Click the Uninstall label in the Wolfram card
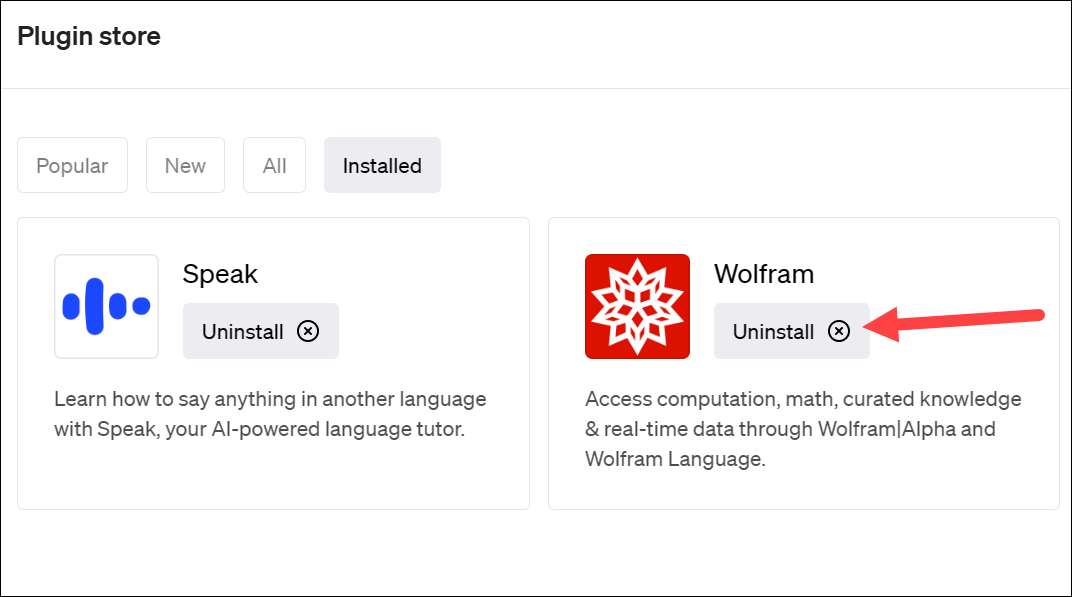This screenshot has height=597, width=1072. [773, 332]
